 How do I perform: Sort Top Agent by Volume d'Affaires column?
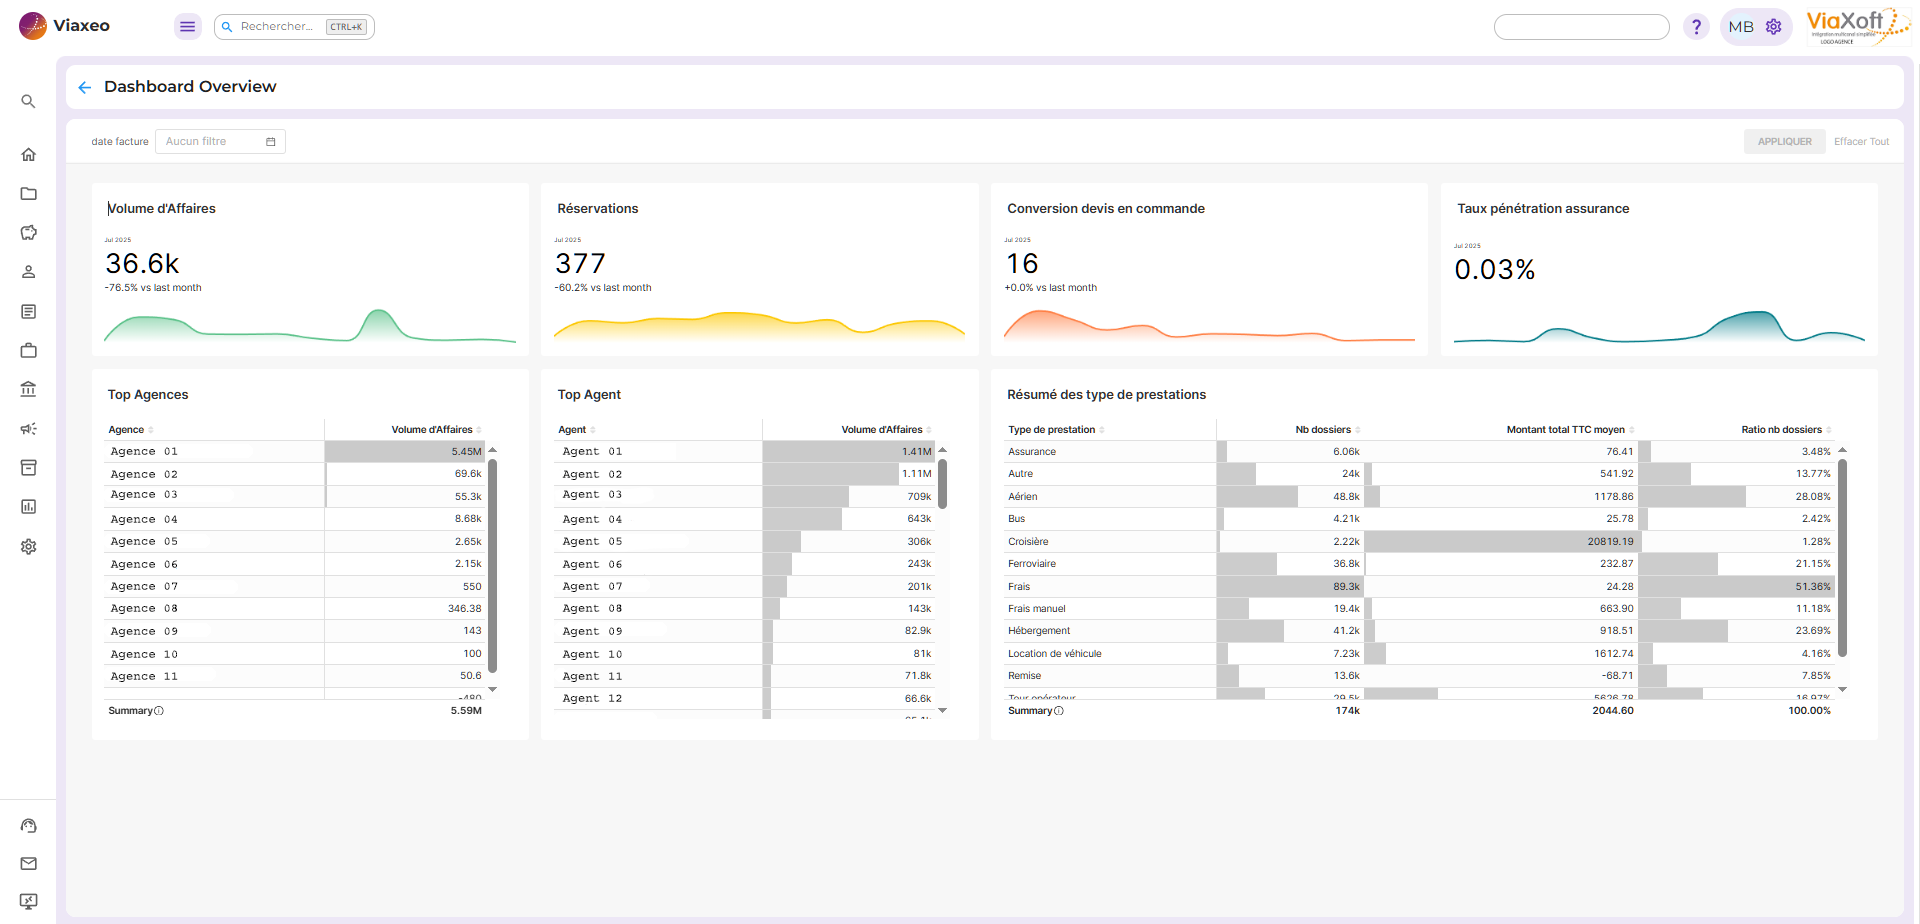pos(886,430)
